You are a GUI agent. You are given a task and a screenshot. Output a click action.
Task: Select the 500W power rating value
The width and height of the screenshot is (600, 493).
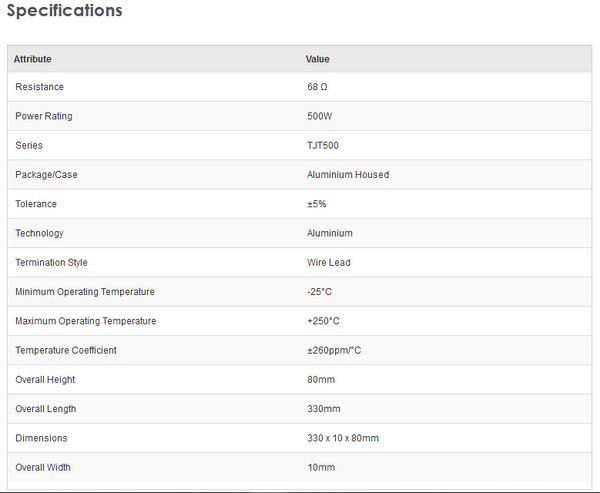click(320, 116)
